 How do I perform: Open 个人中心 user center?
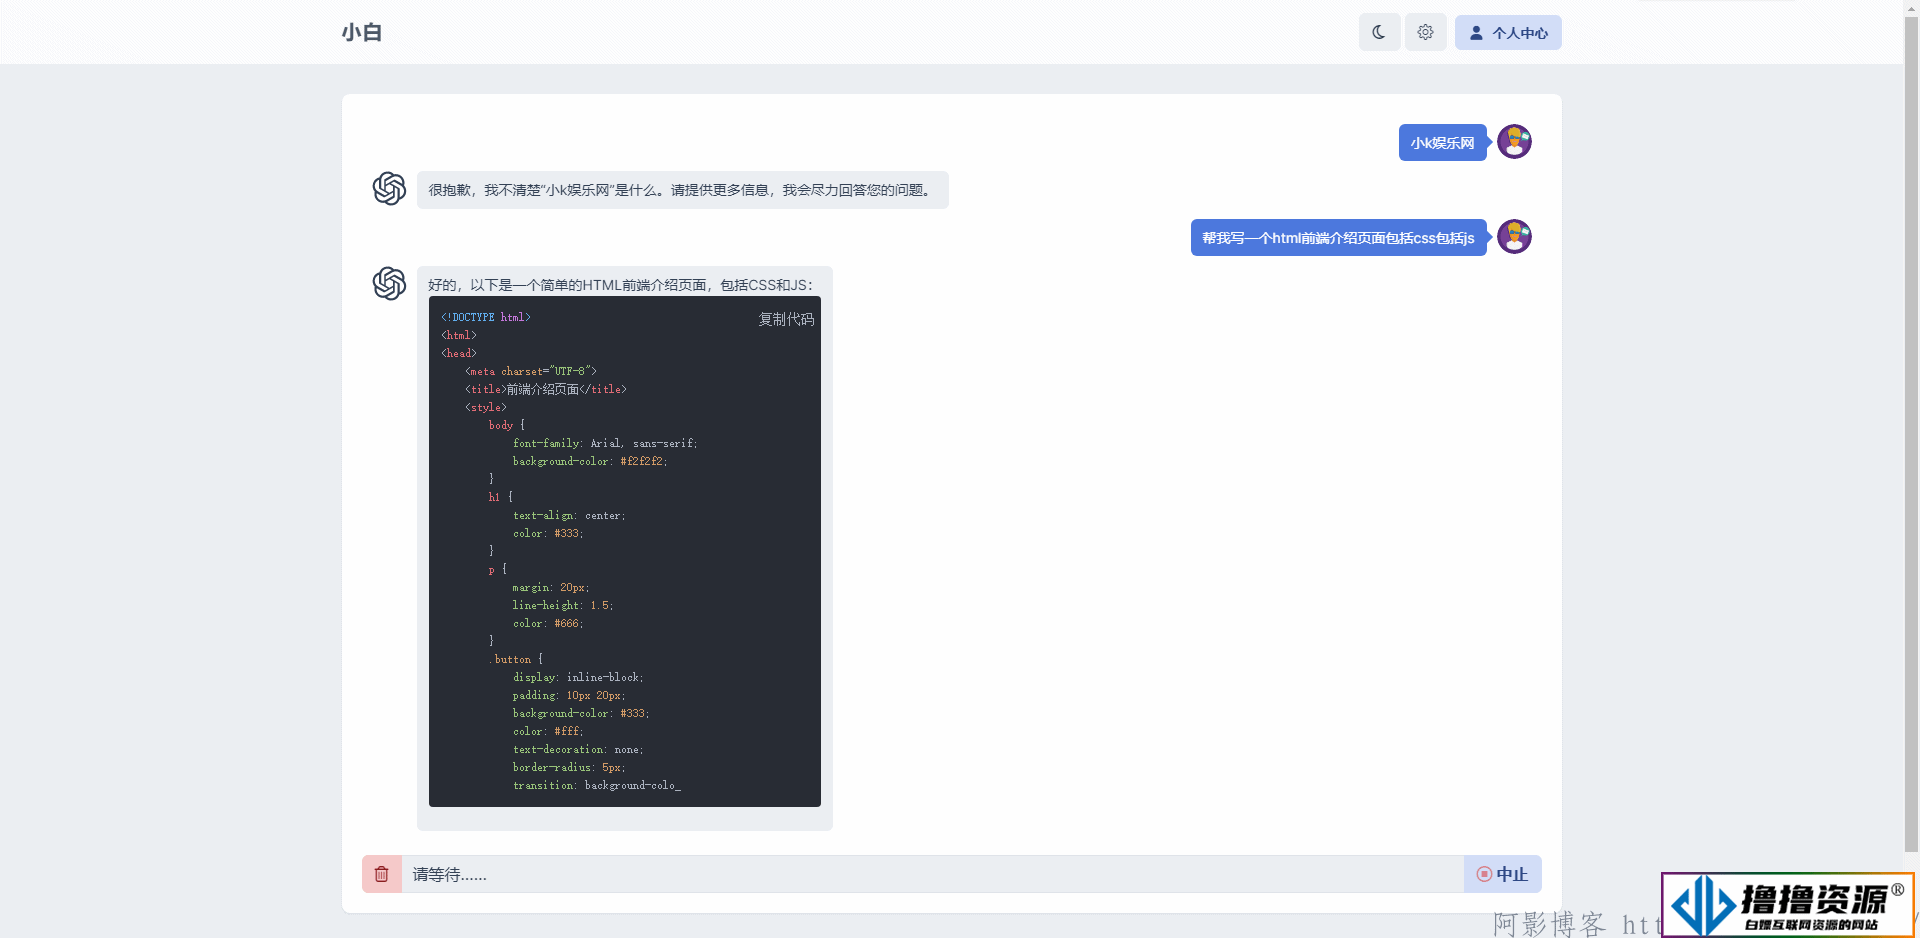coord(1508,32)
